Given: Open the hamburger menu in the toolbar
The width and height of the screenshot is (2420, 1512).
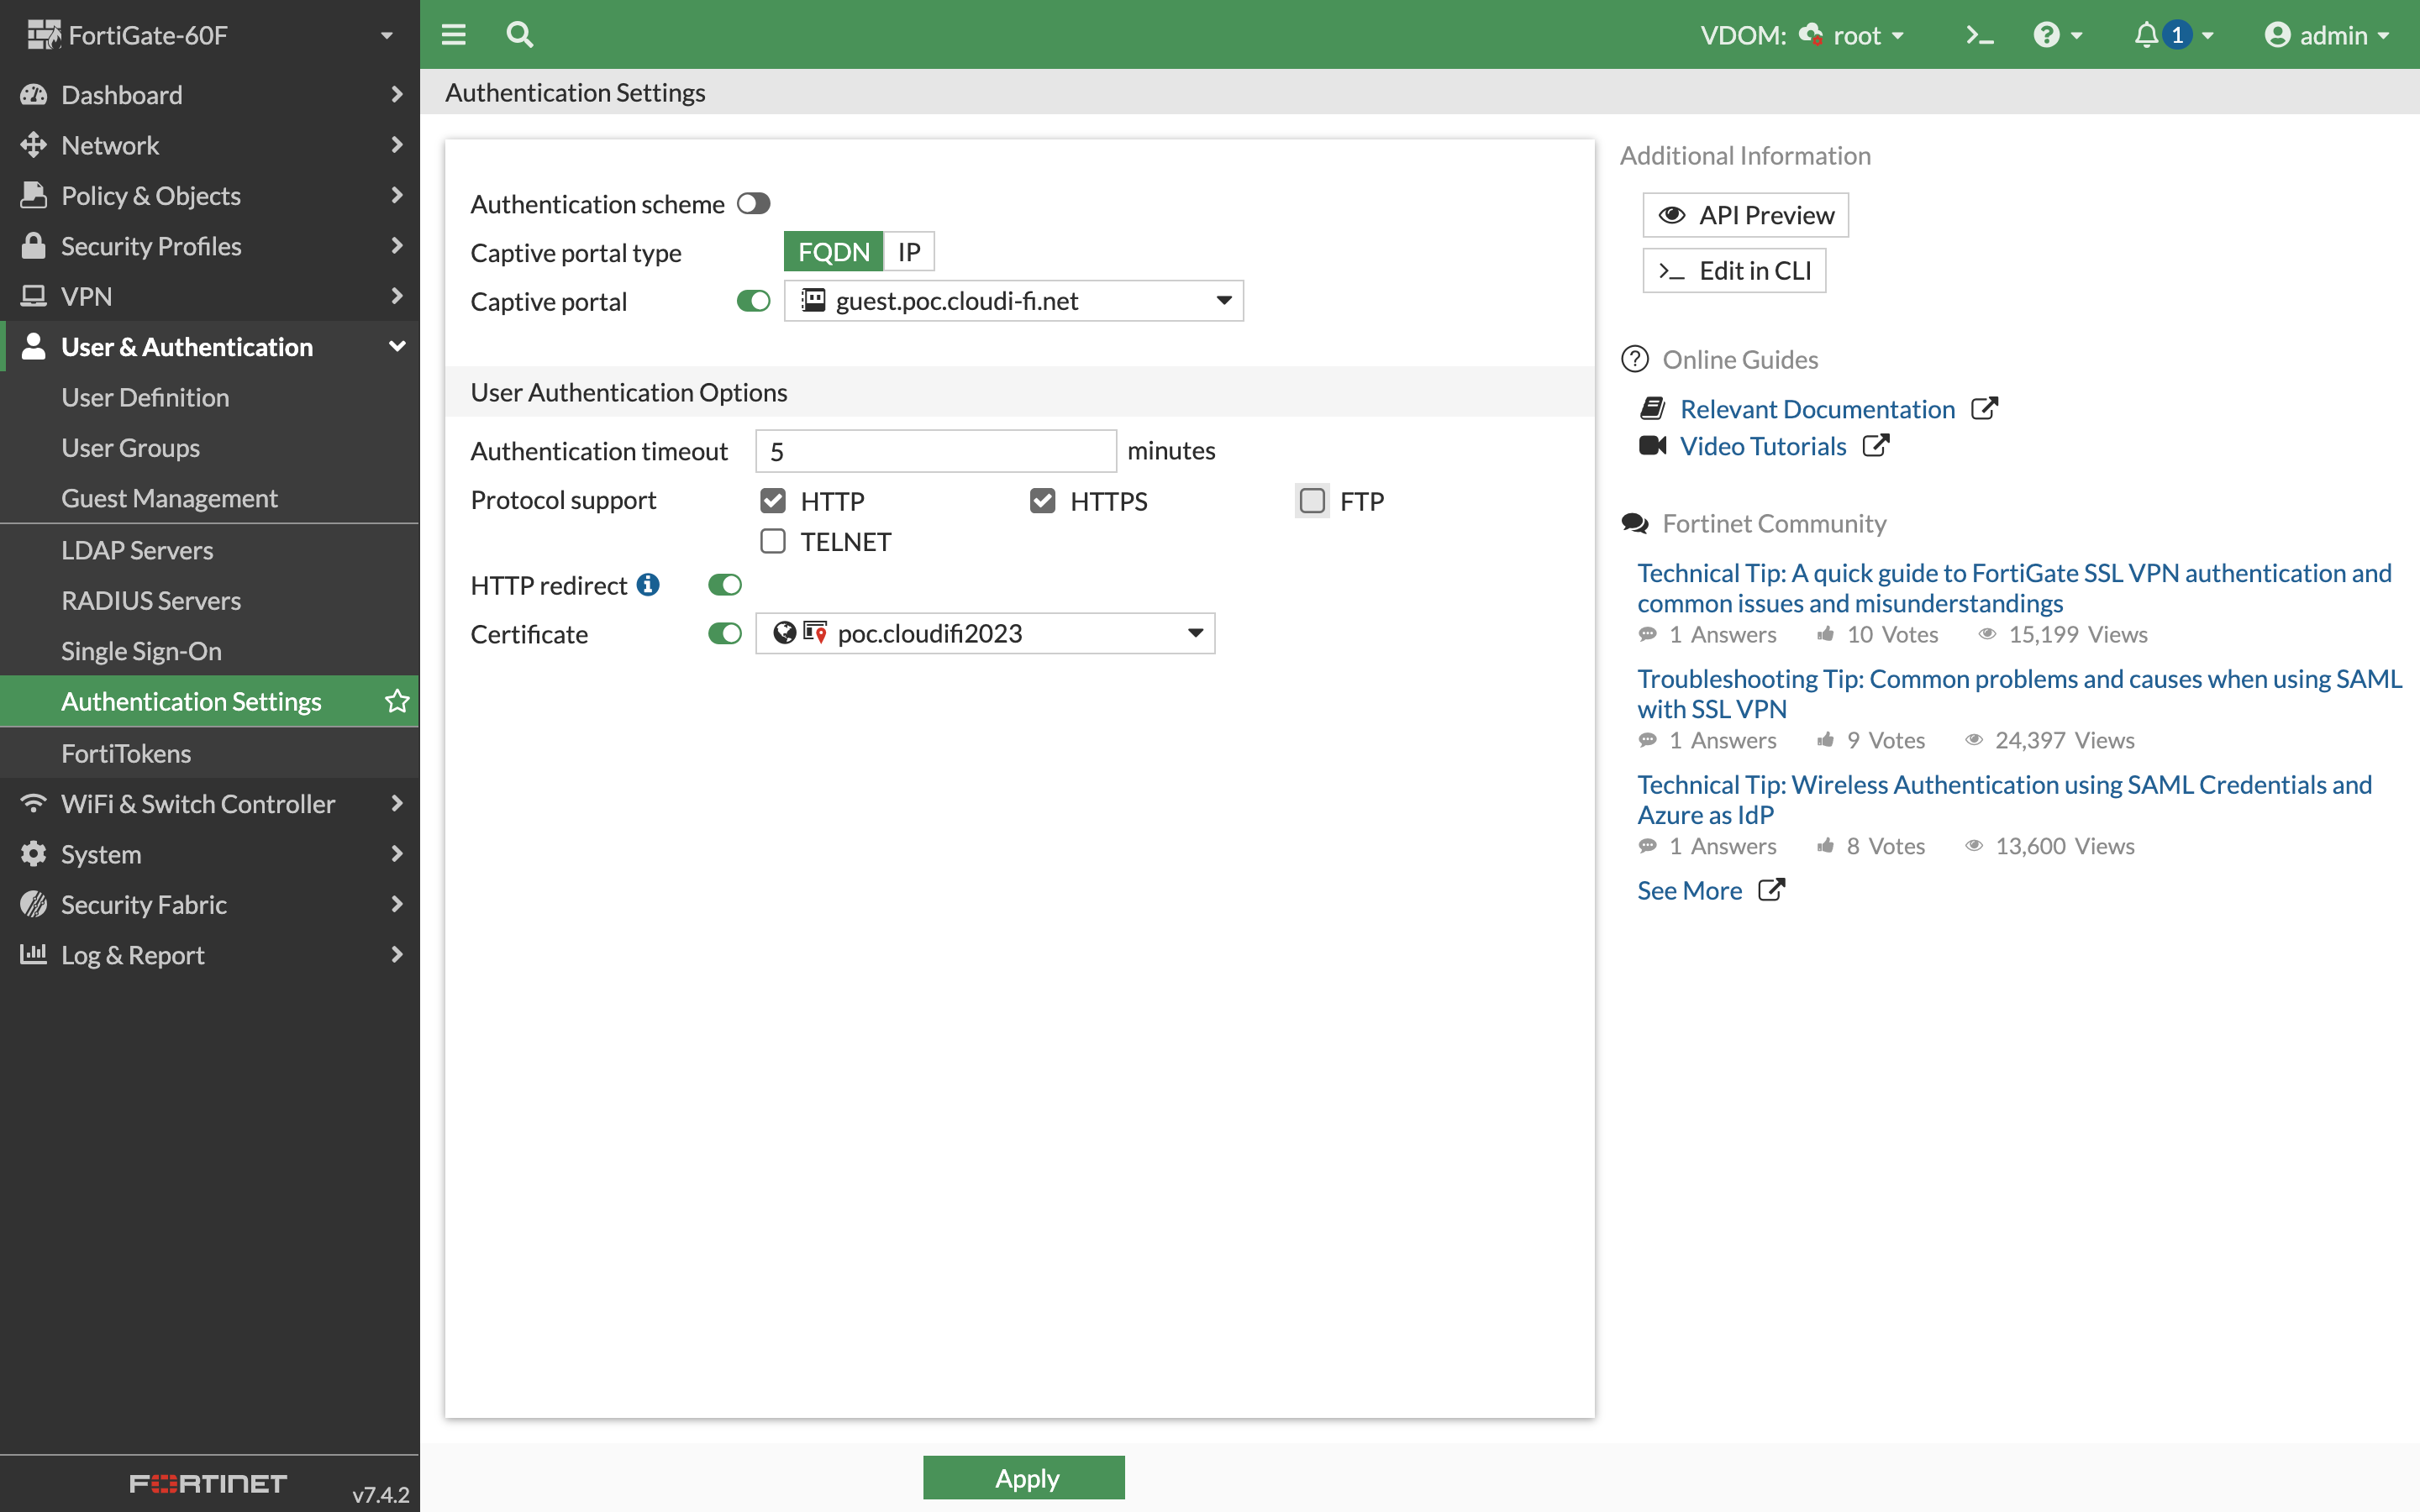Looking at the screenshot, I should (x=453, y=33).
